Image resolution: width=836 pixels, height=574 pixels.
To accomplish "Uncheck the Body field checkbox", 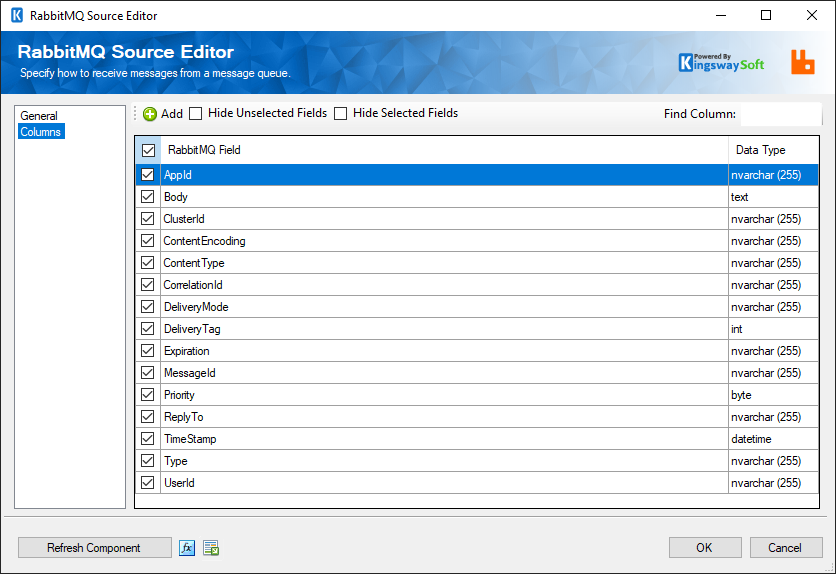I will (148, 197).
